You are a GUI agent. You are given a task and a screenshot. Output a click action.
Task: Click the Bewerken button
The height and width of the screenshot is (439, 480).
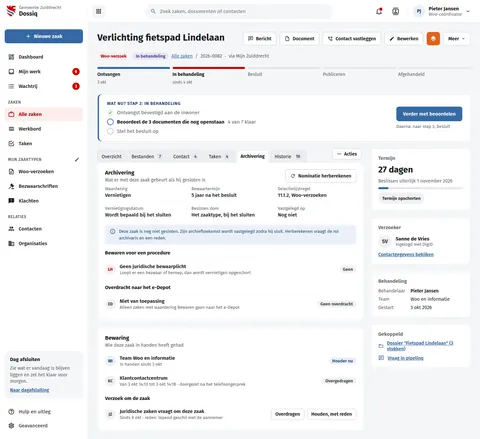click(404, 39)
